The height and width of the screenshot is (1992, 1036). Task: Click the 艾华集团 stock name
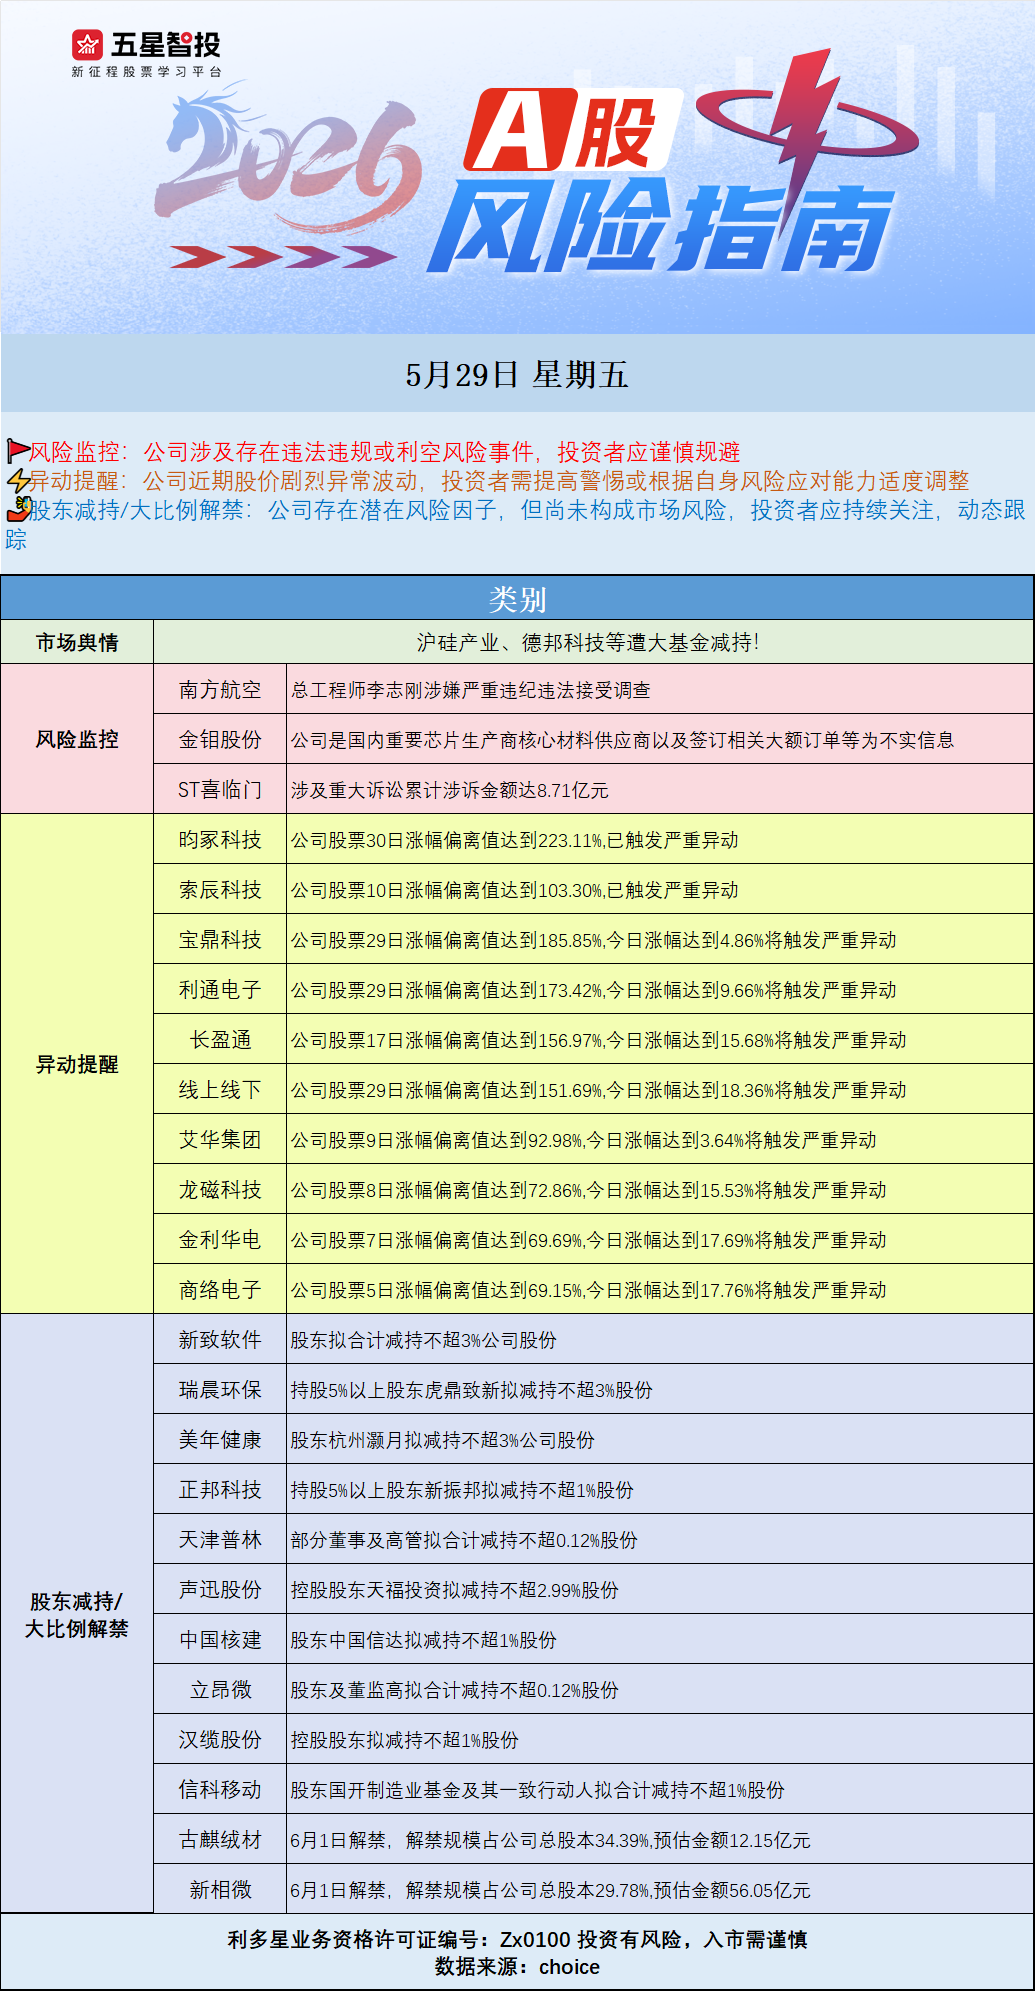pyautogui.click(x=220, y=1140)
